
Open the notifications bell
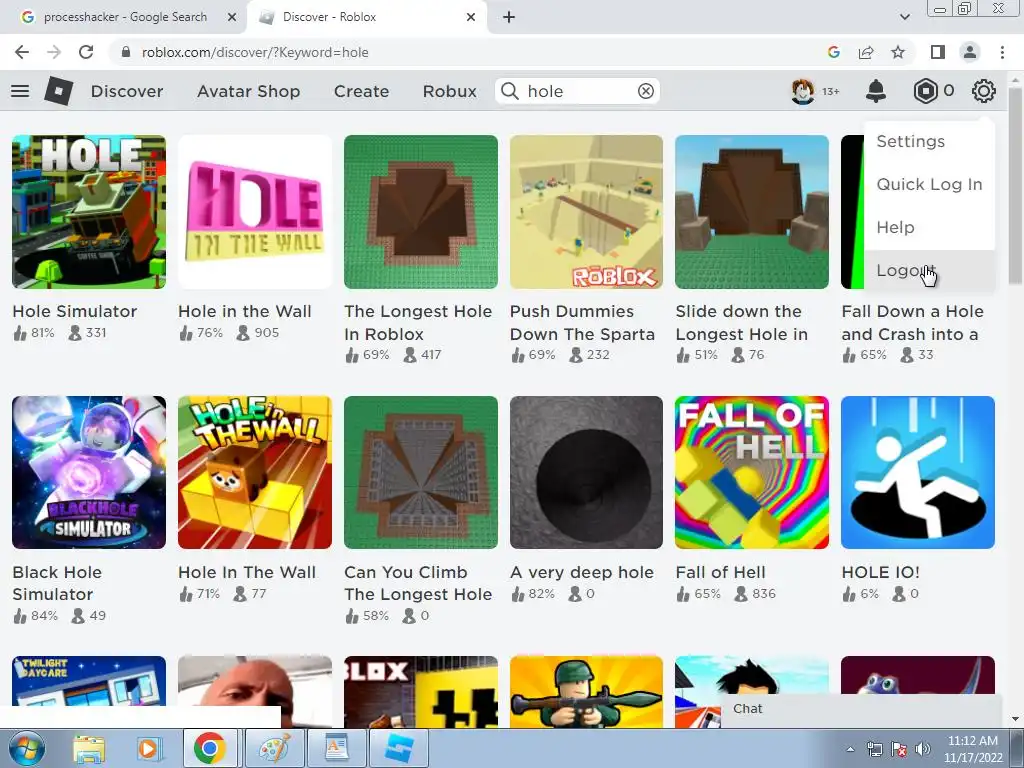(875, 91)
